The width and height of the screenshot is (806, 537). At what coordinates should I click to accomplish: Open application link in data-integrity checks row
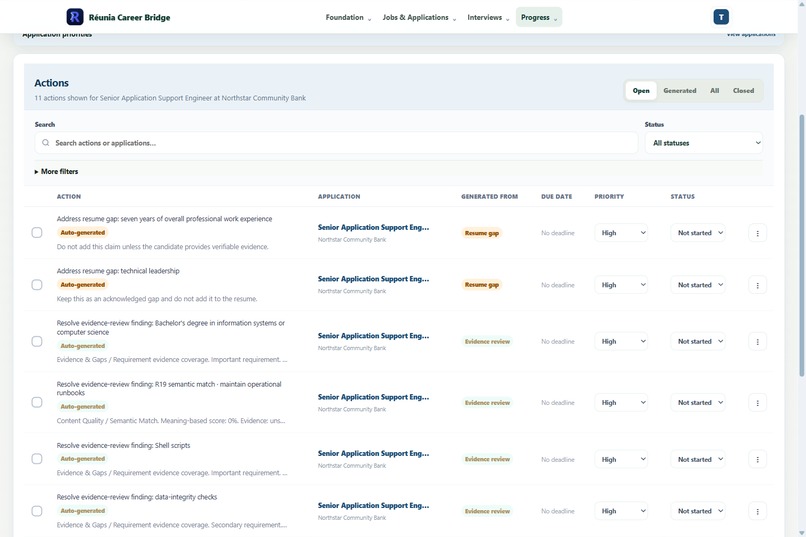(373, 505)
